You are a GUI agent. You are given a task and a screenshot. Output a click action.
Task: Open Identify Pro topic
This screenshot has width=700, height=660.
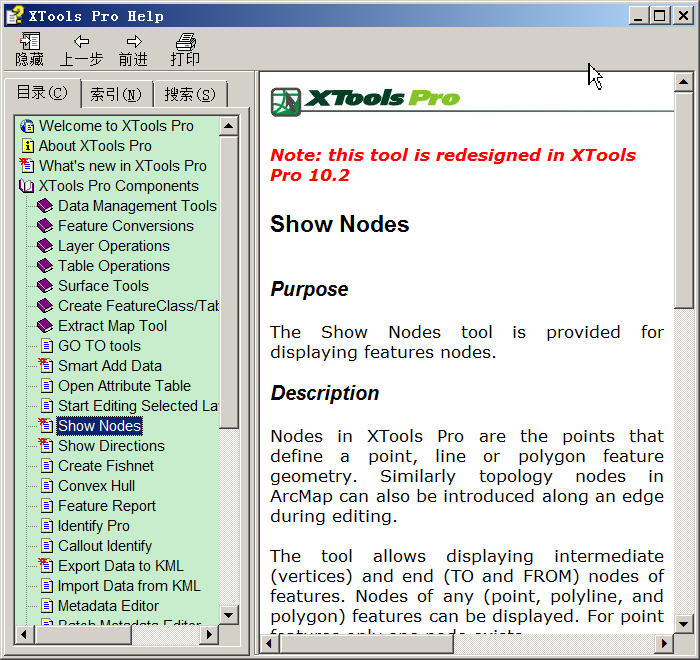tap(94, 526)
